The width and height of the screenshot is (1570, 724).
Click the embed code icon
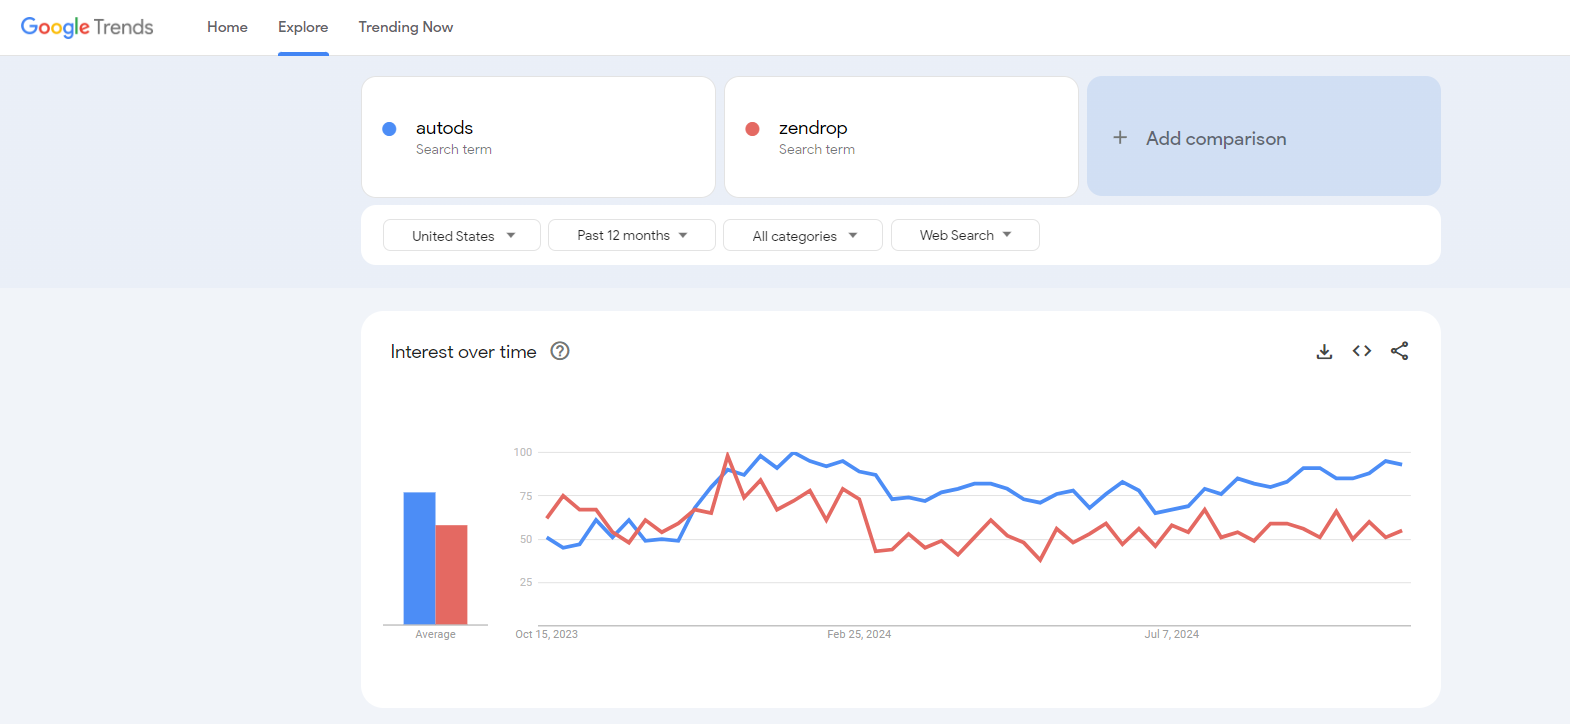click(1362, 351)
